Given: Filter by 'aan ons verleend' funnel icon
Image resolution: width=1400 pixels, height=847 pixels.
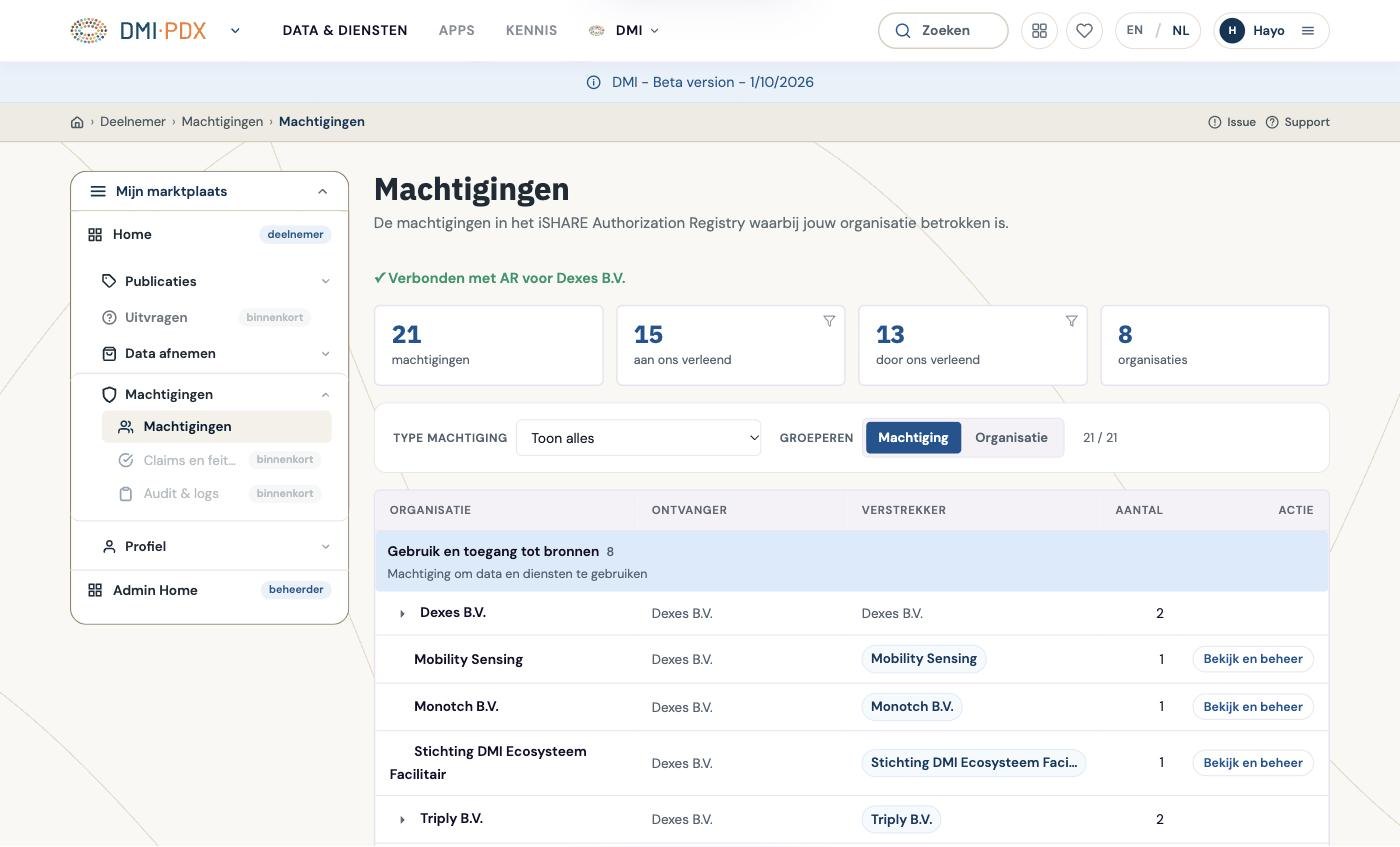Looking at the screenshot, I should (829, 321).
